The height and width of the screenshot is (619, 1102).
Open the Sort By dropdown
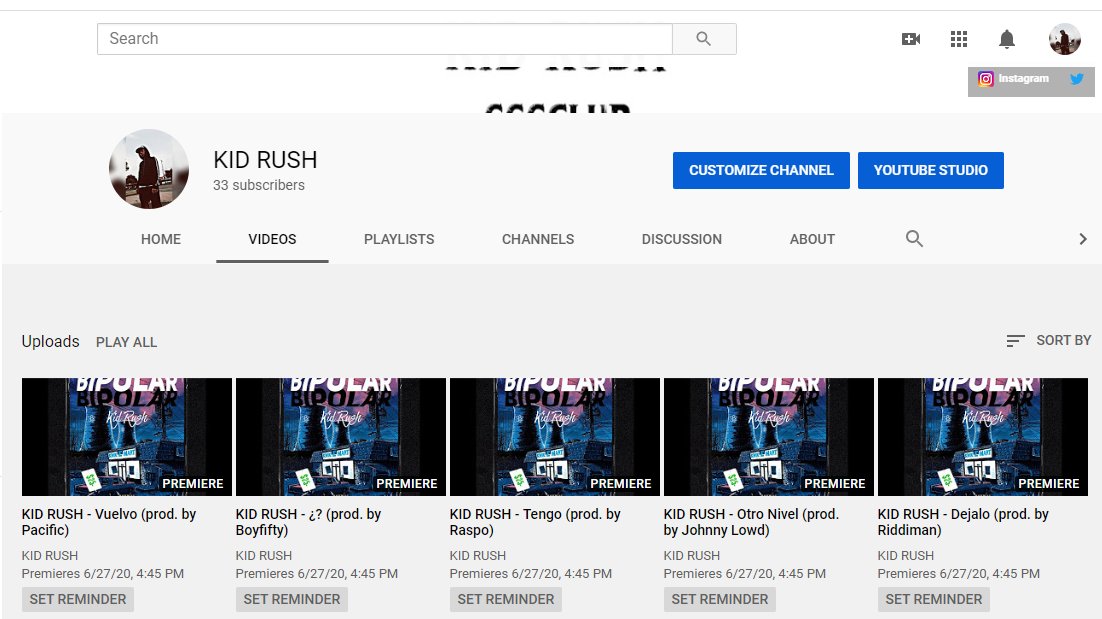pyautogui.click(x=1048, y=341)
